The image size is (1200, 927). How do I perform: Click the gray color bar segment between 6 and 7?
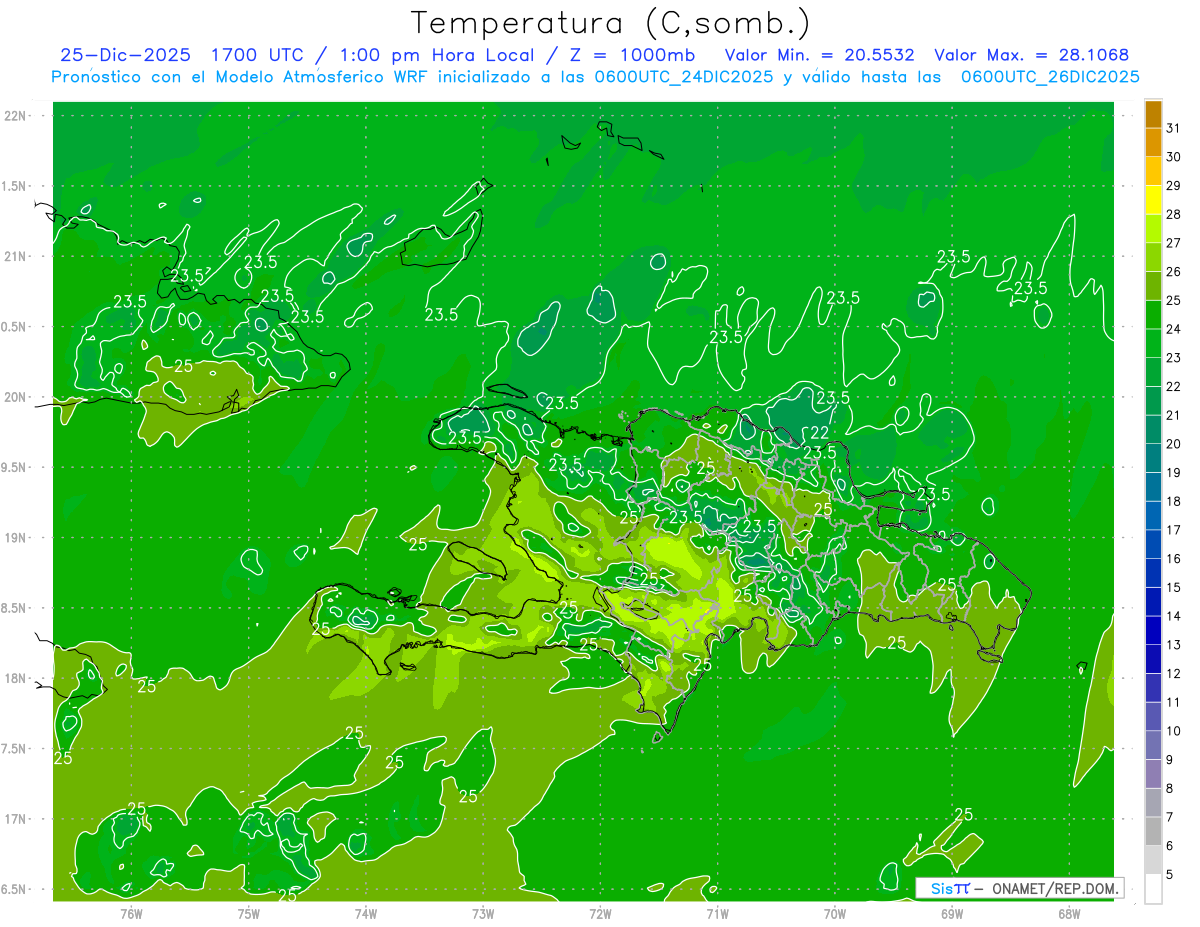[1153, 831]
